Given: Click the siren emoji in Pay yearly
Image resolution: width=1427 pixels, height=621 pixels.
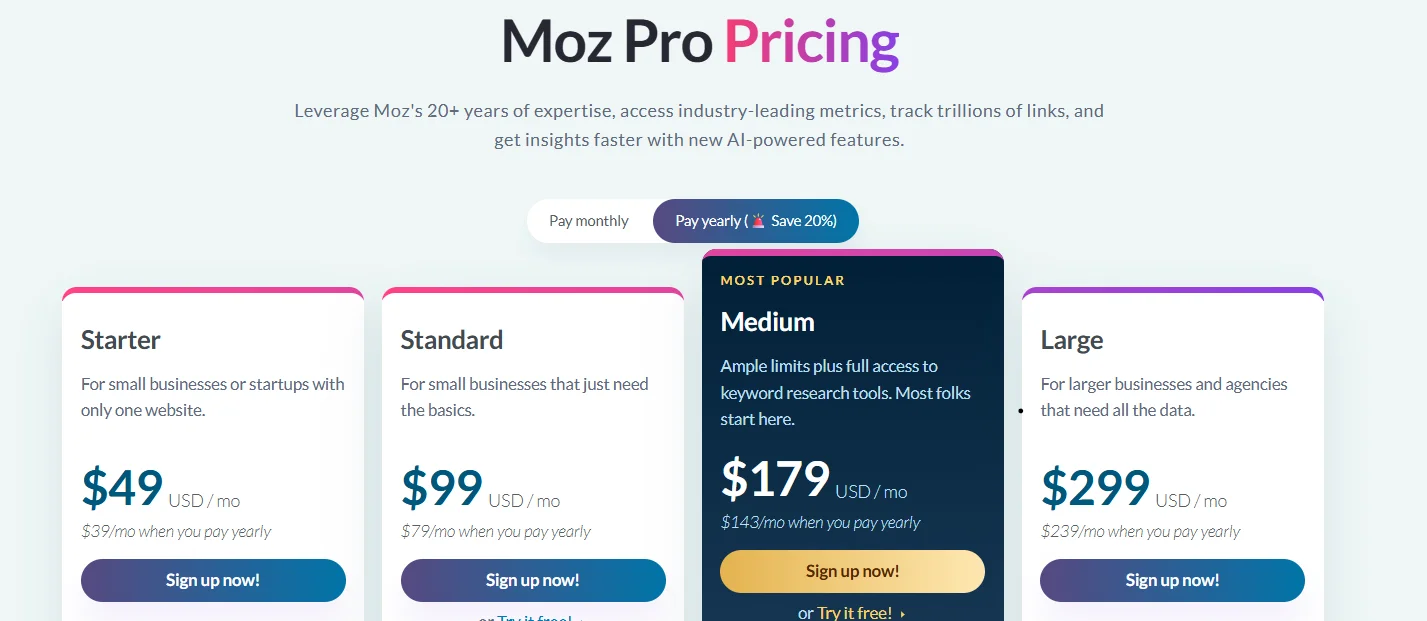Looking at the screenshot, I should (759, 221).
